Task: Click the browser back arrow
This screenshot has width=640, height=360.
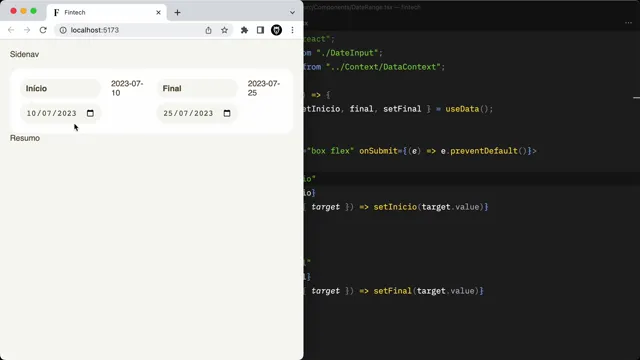Action: tap(11, 30)
